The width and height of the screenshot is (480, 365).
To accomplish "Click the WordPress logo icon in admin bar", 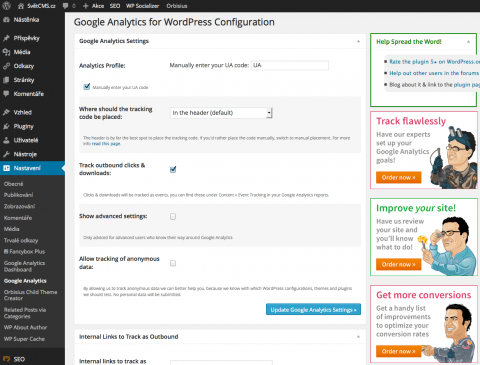I will 7,6.
